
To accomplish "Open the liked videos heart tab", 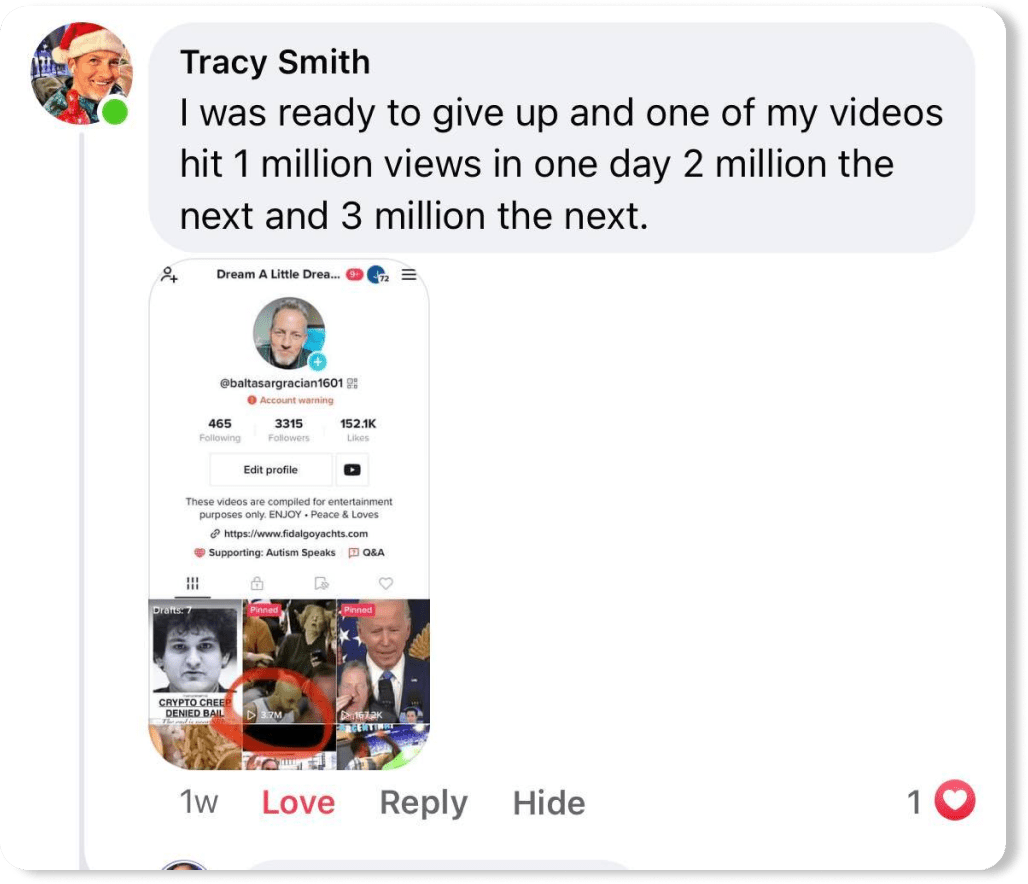I will pyautogui.click(x=386, y=583).
